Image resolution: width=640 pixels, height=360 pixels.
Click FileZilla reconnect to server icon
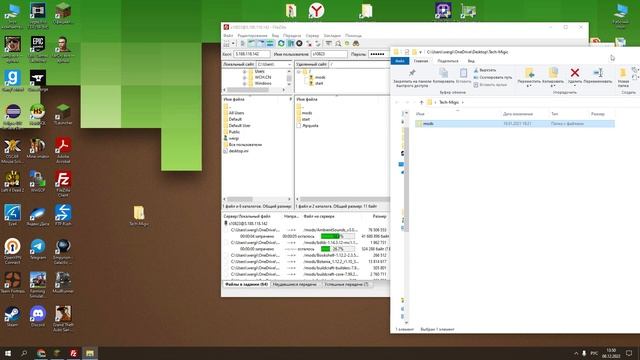[318, 43]
